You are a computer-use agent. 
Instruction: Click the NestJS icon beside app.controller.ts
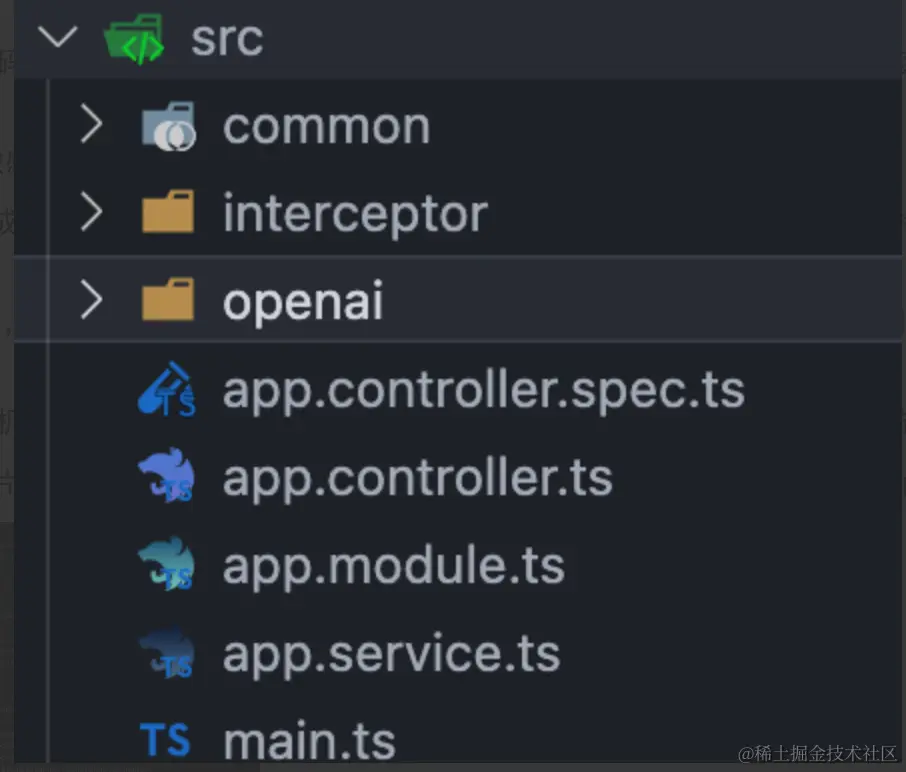pos(167,476)
